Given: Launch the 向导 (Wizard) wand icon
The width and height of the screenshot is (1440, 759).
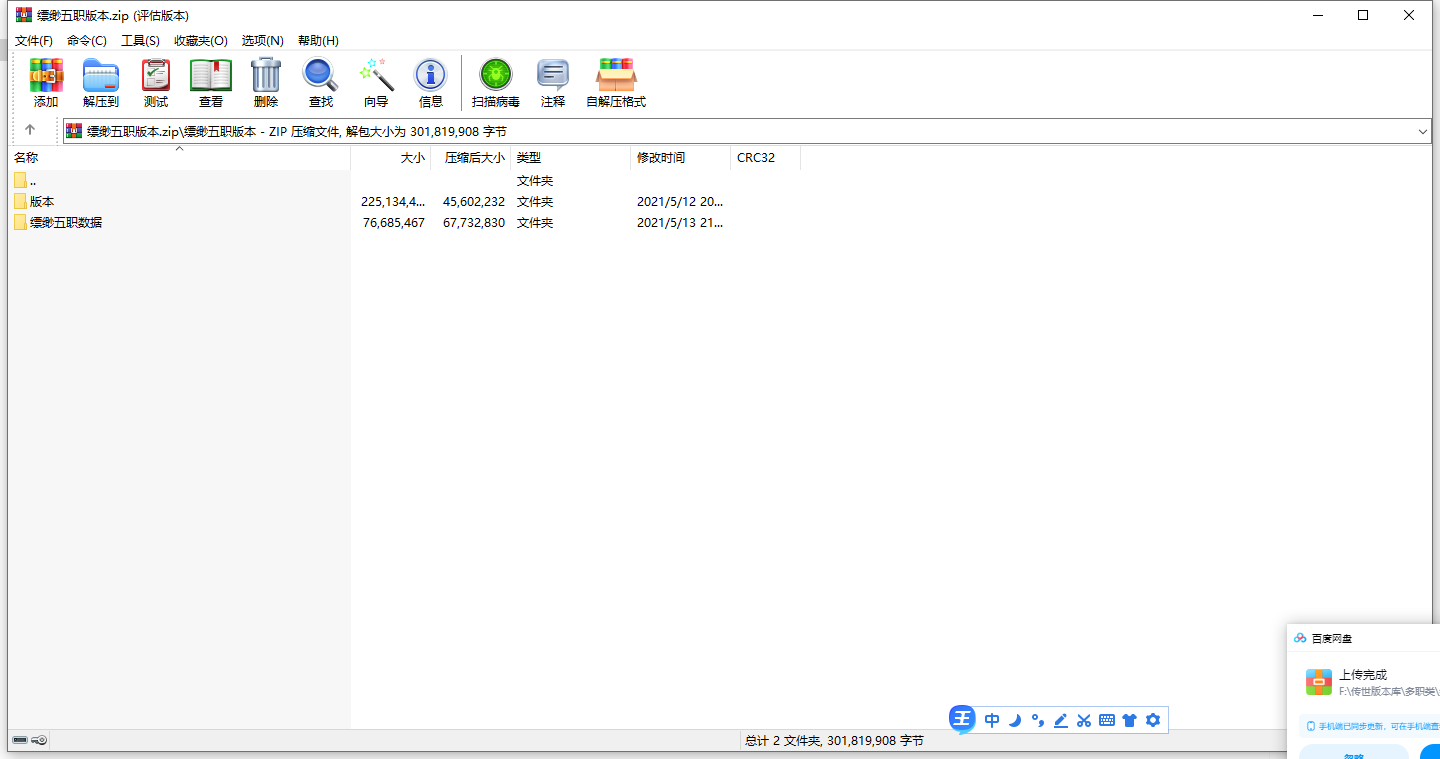Looking at the screenshot, I should tap(376, 82).
